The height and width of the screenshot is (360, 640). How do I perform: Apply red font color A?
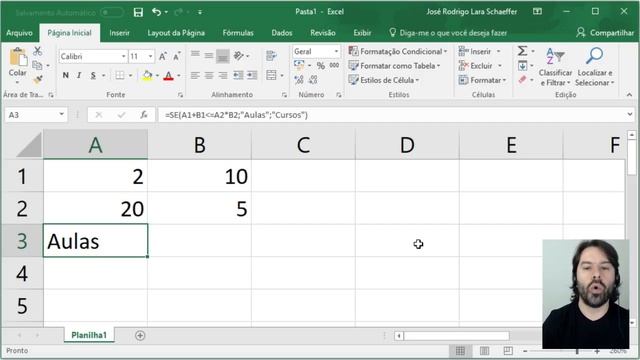point(168,76)
